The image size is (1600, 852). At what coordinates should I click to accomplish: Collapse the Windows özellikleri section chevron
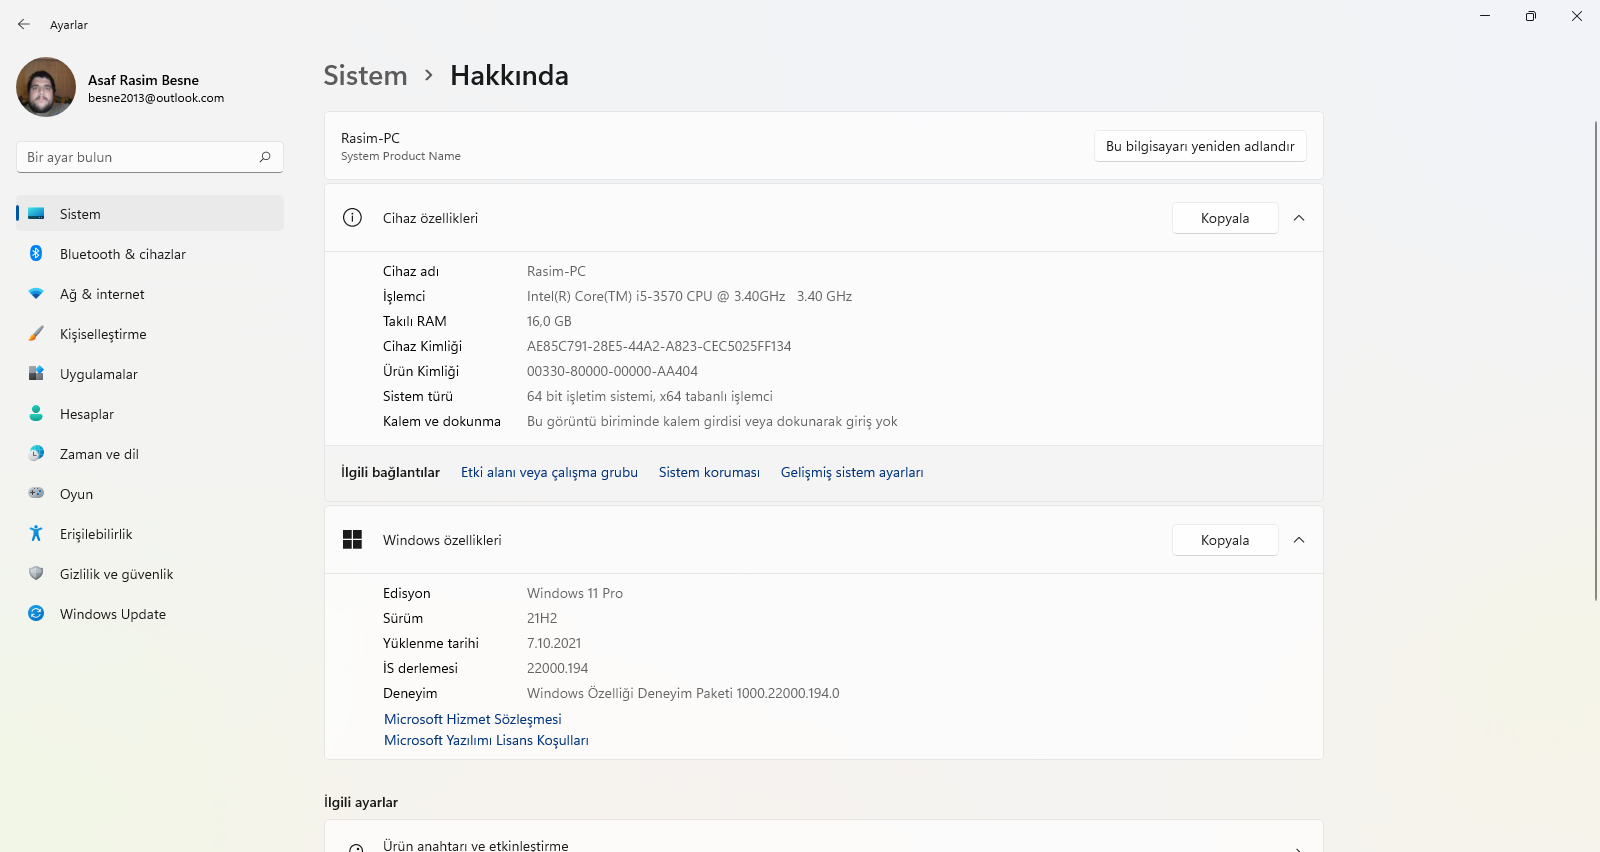pyautogui.click(x=1299, y=540)
